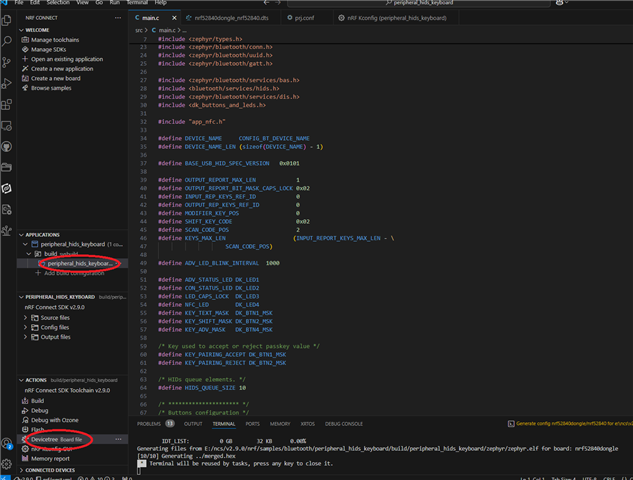
Task: Click the Manage toolchains icon
Action: 25,40
